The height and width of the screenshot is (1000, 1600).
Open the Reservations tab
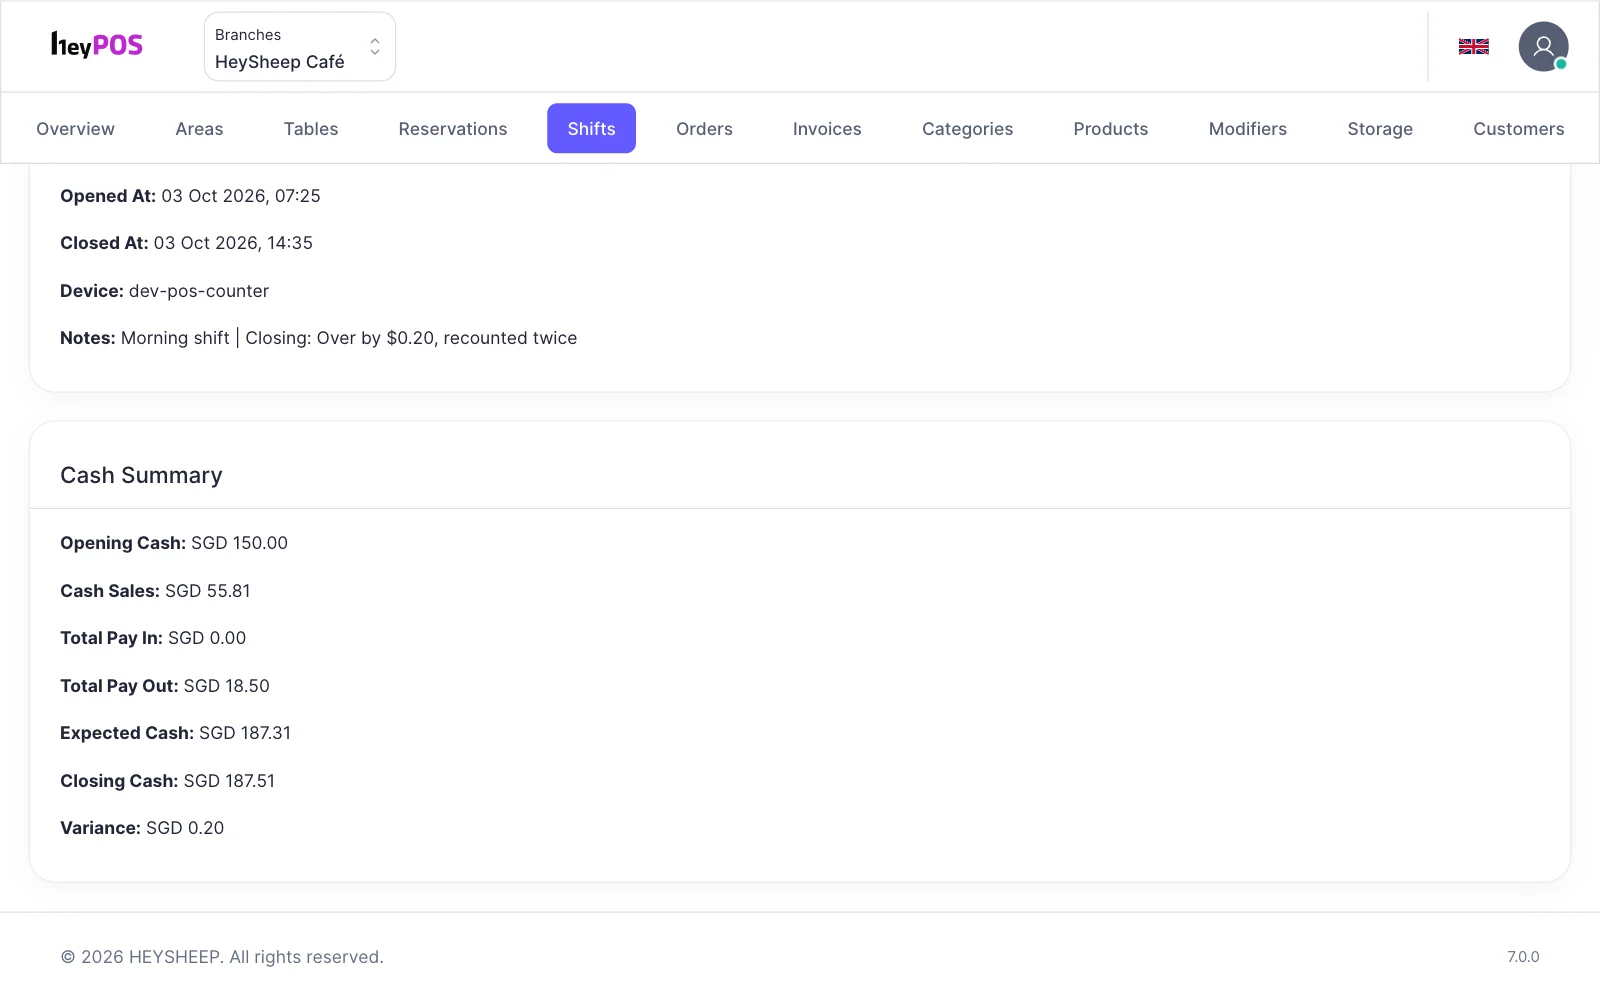(453, 129)
